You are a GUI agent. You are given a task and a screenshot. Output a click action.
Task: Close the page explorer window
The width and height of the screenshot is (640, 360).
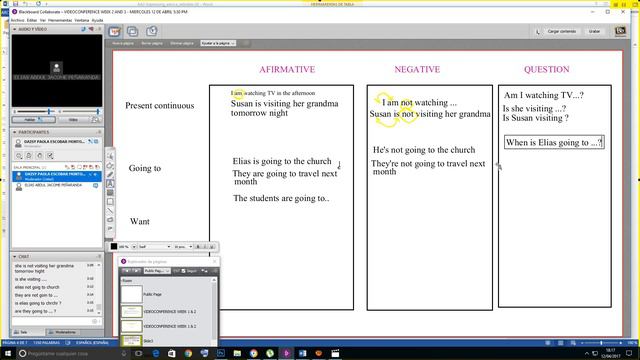tap(215, 261)
